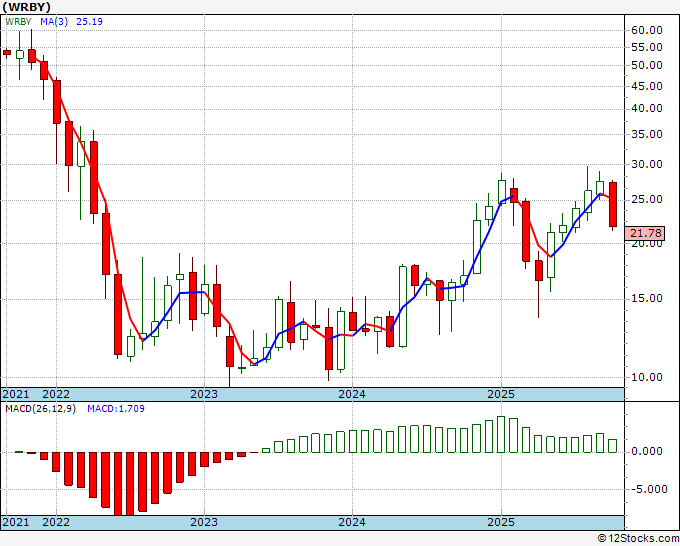Open the 12Stocks.com copyright link

click(638, 539)
